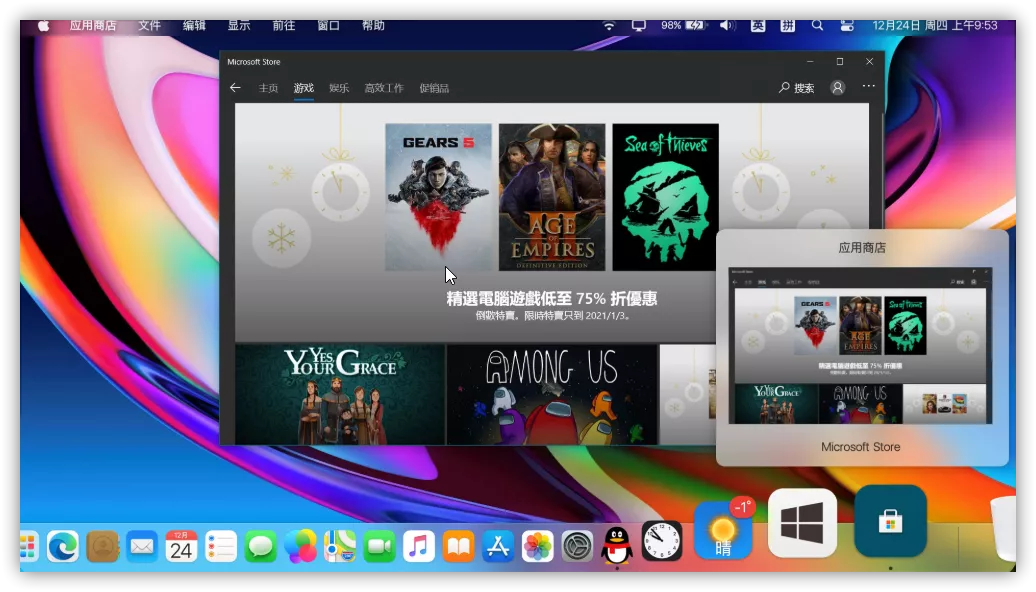The height and width of the screenshot is (592, 1036).
Task: Select the 游戏 tab
Action: 304,88
